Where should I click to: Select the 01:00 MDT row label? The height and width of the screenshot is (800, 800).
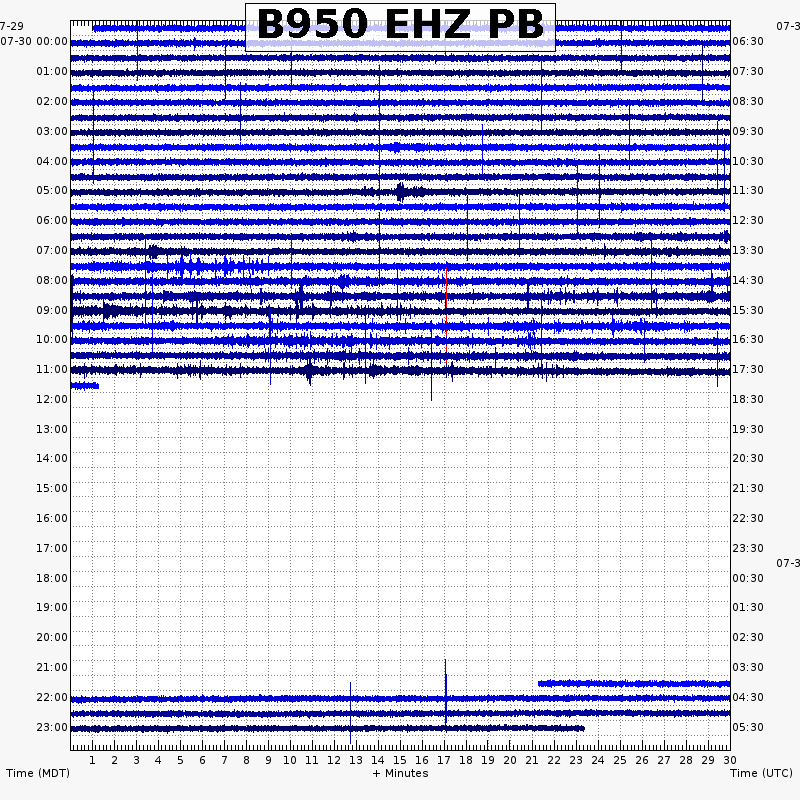tap(52, 71)
